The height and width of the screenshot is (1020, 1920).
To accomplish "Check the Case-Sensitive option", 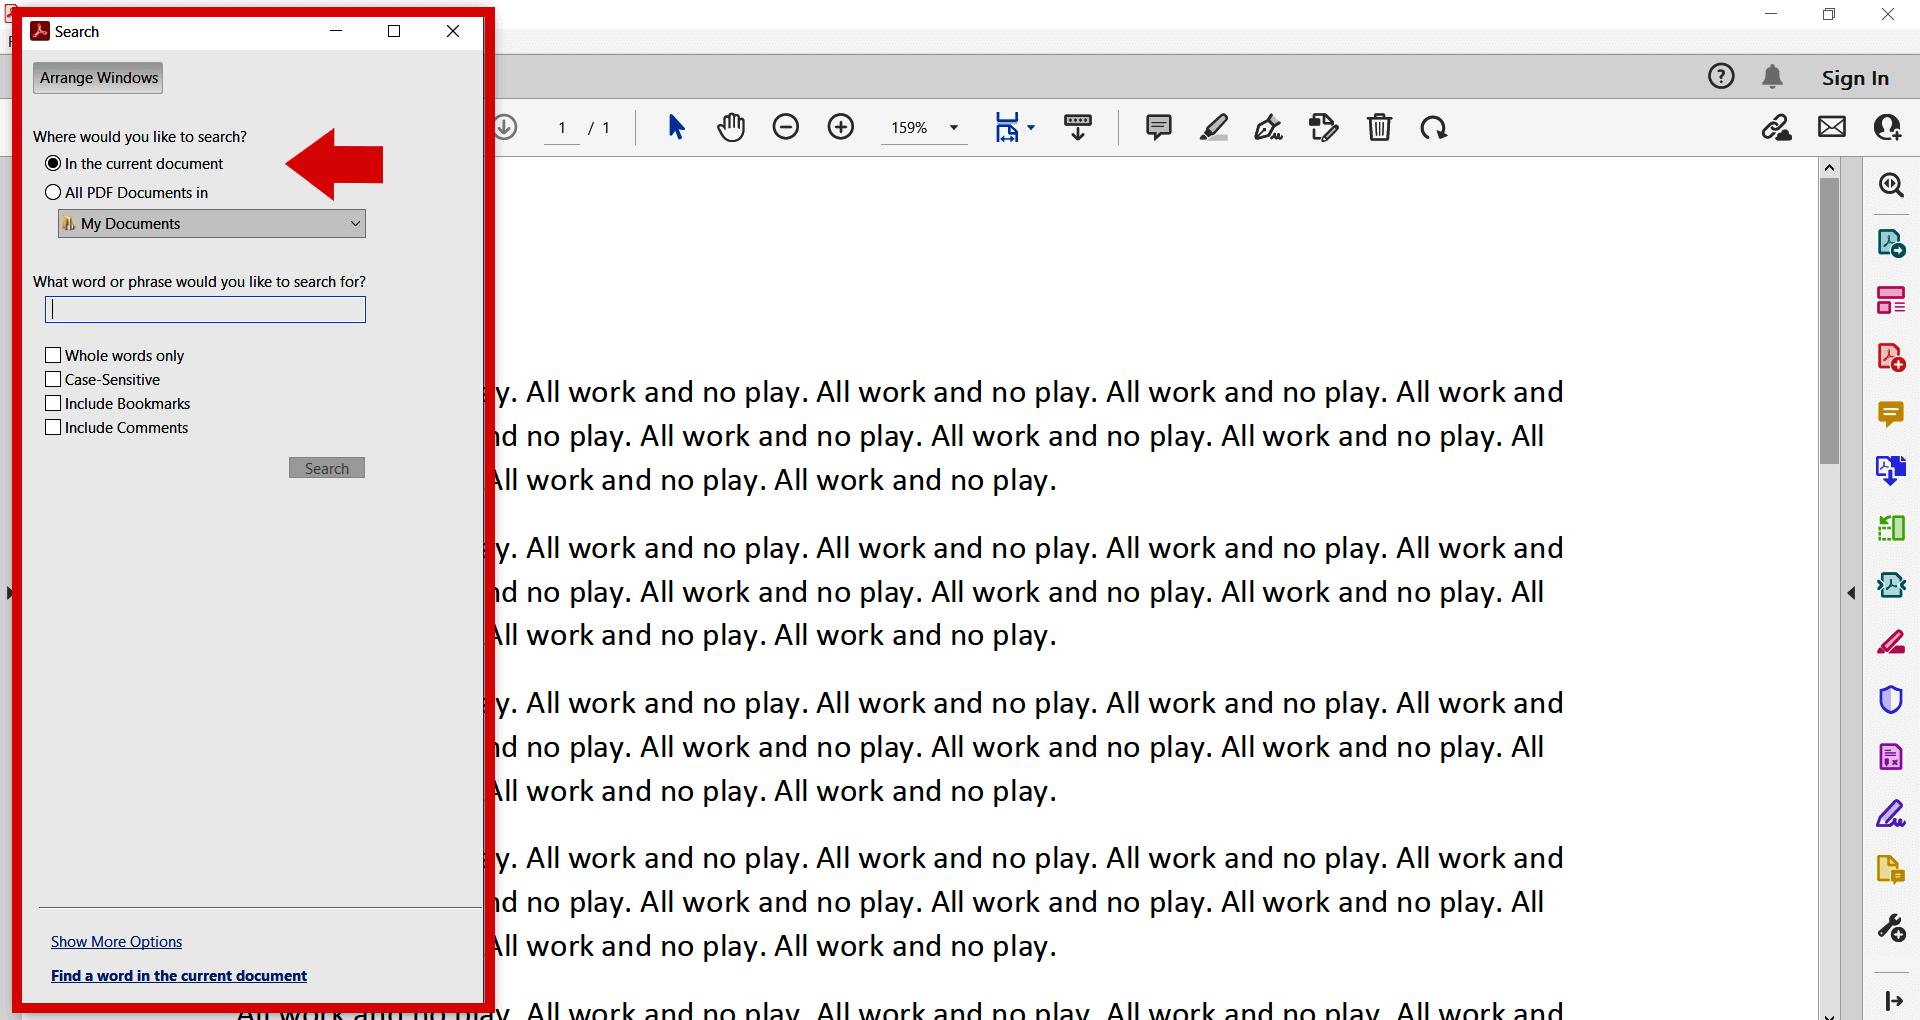I will pos(53,379).
